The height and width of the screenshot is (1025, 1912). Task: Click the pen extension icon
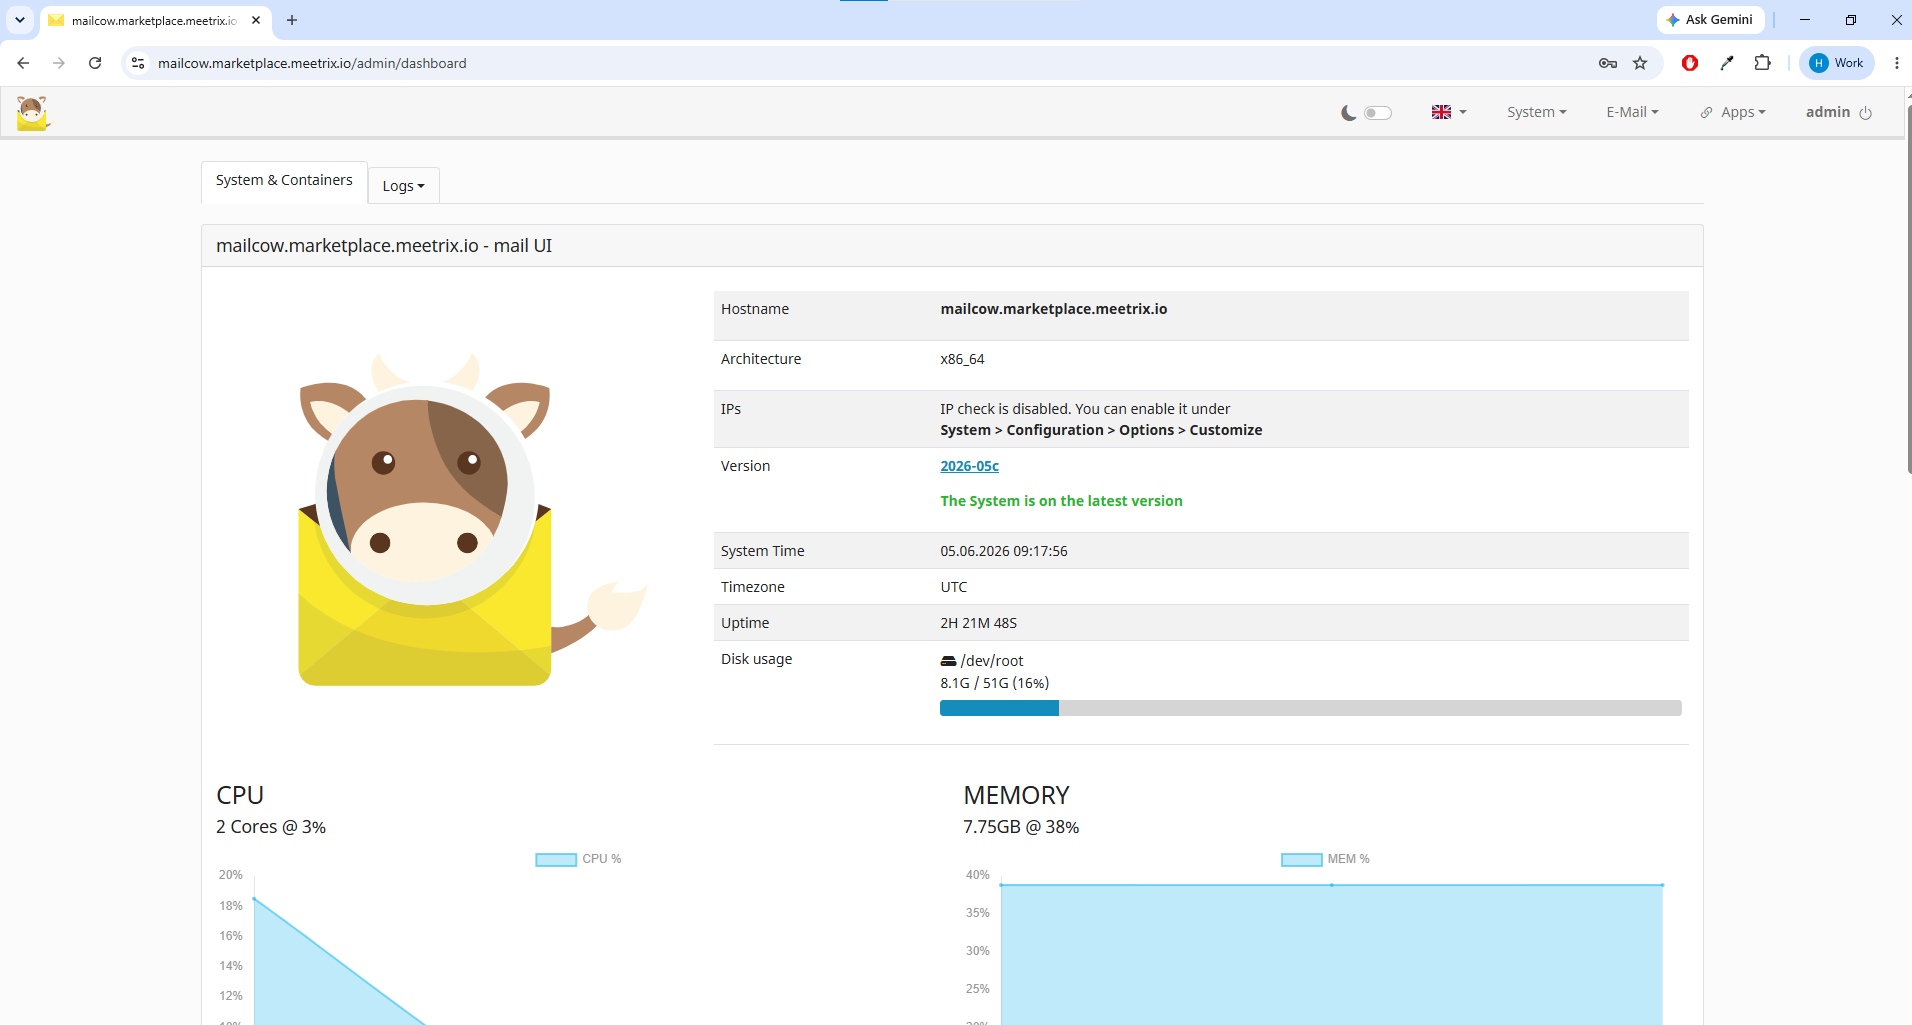pyautogui.click(x=1727, y=63)
